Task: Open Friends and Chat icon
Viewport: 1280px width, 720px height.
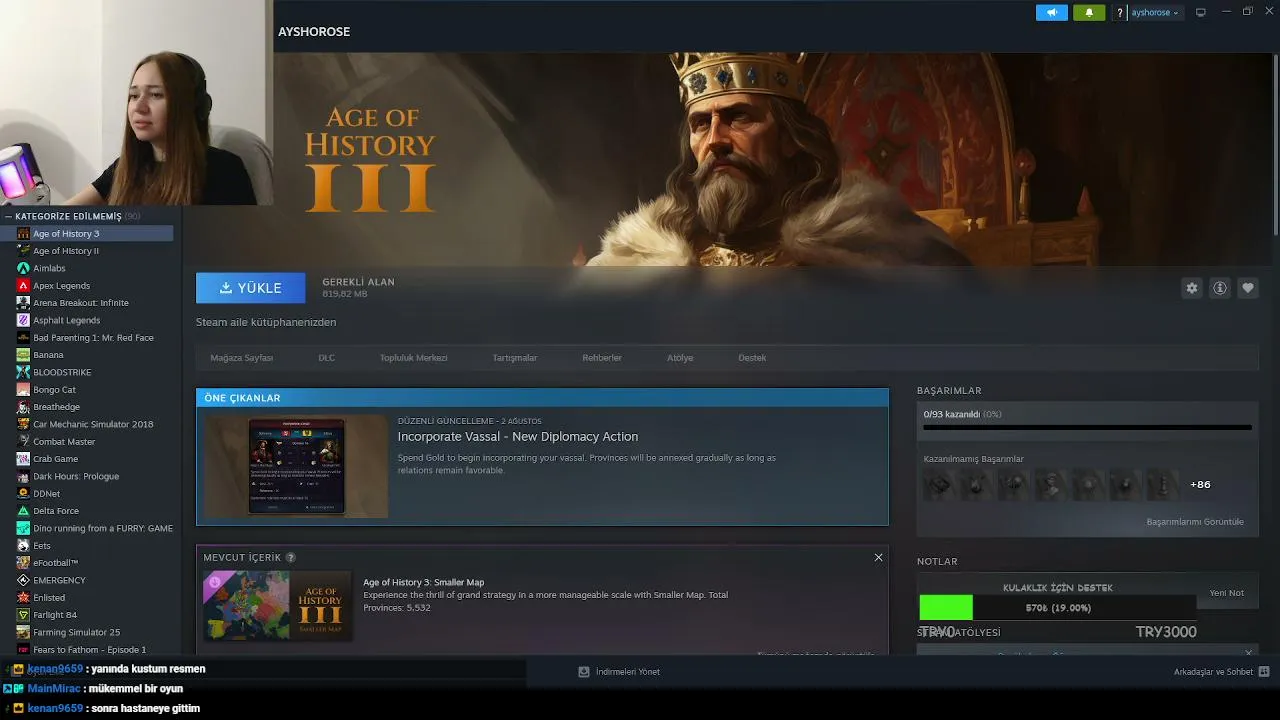Action: pyautogui.click(x=1264, y=672)
